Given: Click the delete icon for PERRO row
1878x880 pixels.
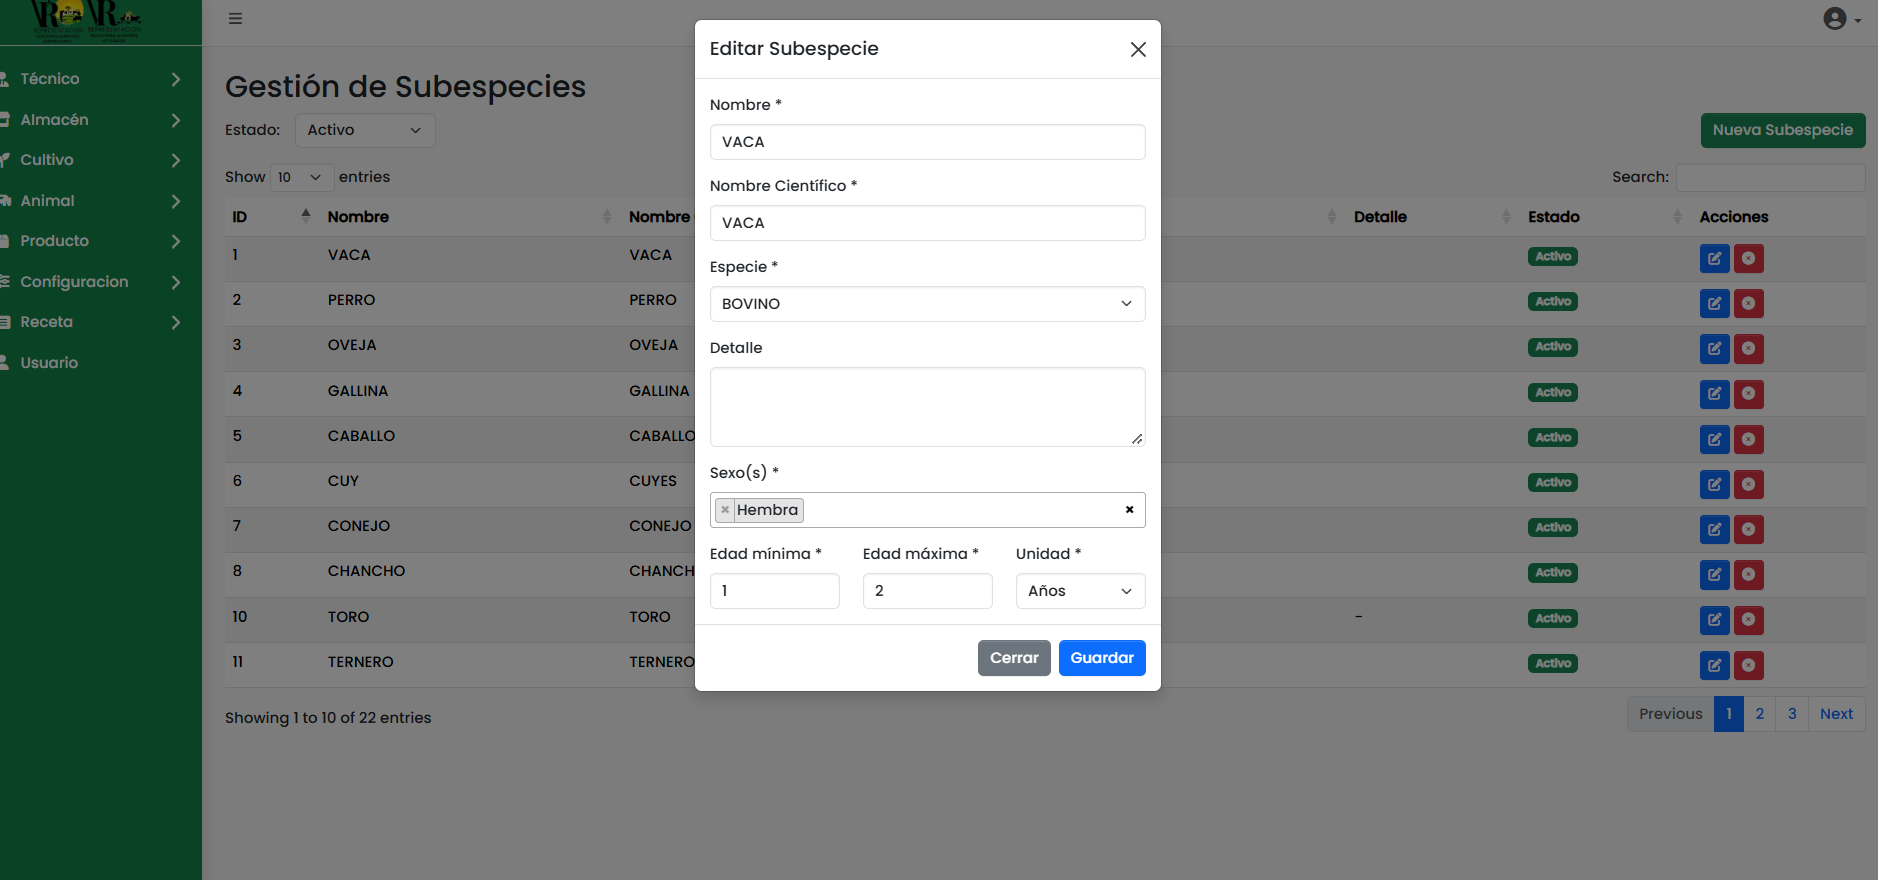Looking at the screenshot, I should (x=1748, y=303).
